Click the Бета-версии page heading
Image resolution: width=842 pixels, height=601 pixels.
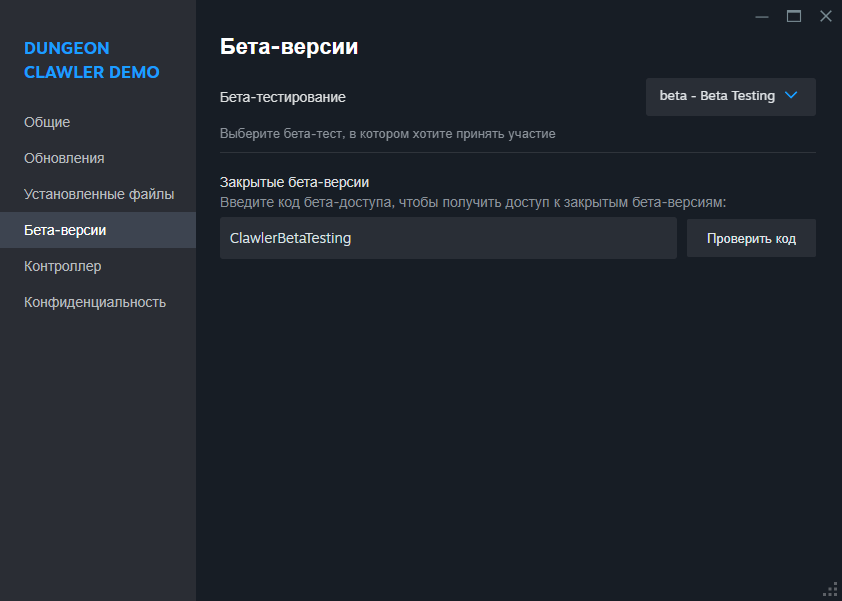[x=289, y=47]
